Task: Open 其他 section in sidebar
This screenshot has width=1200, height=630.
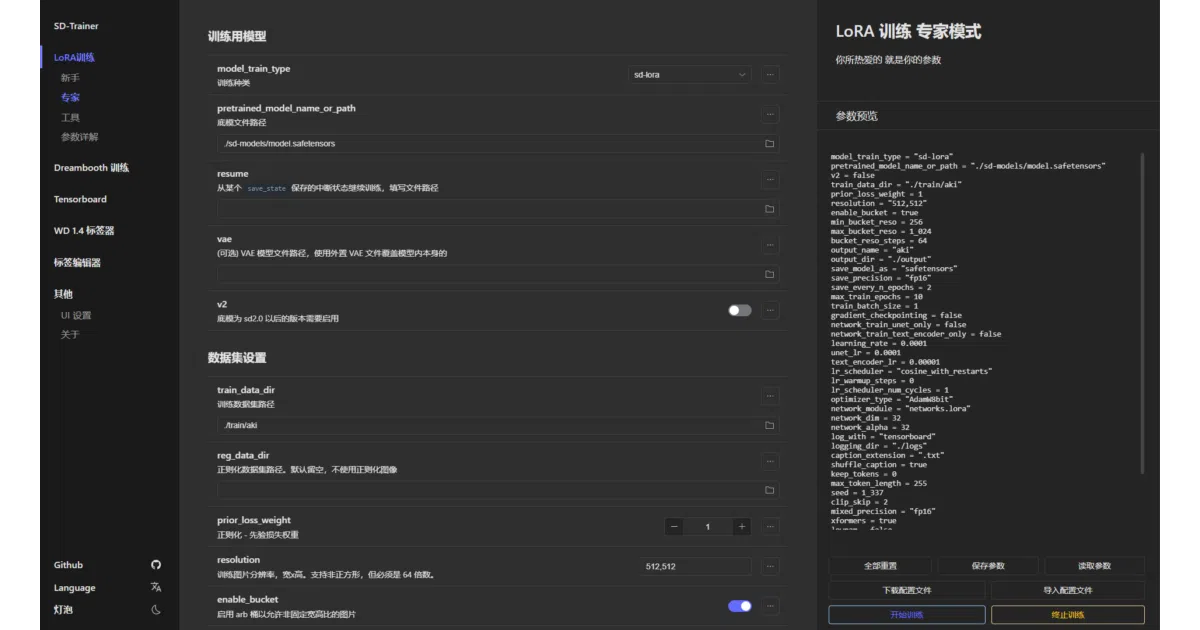Action: 63,294
